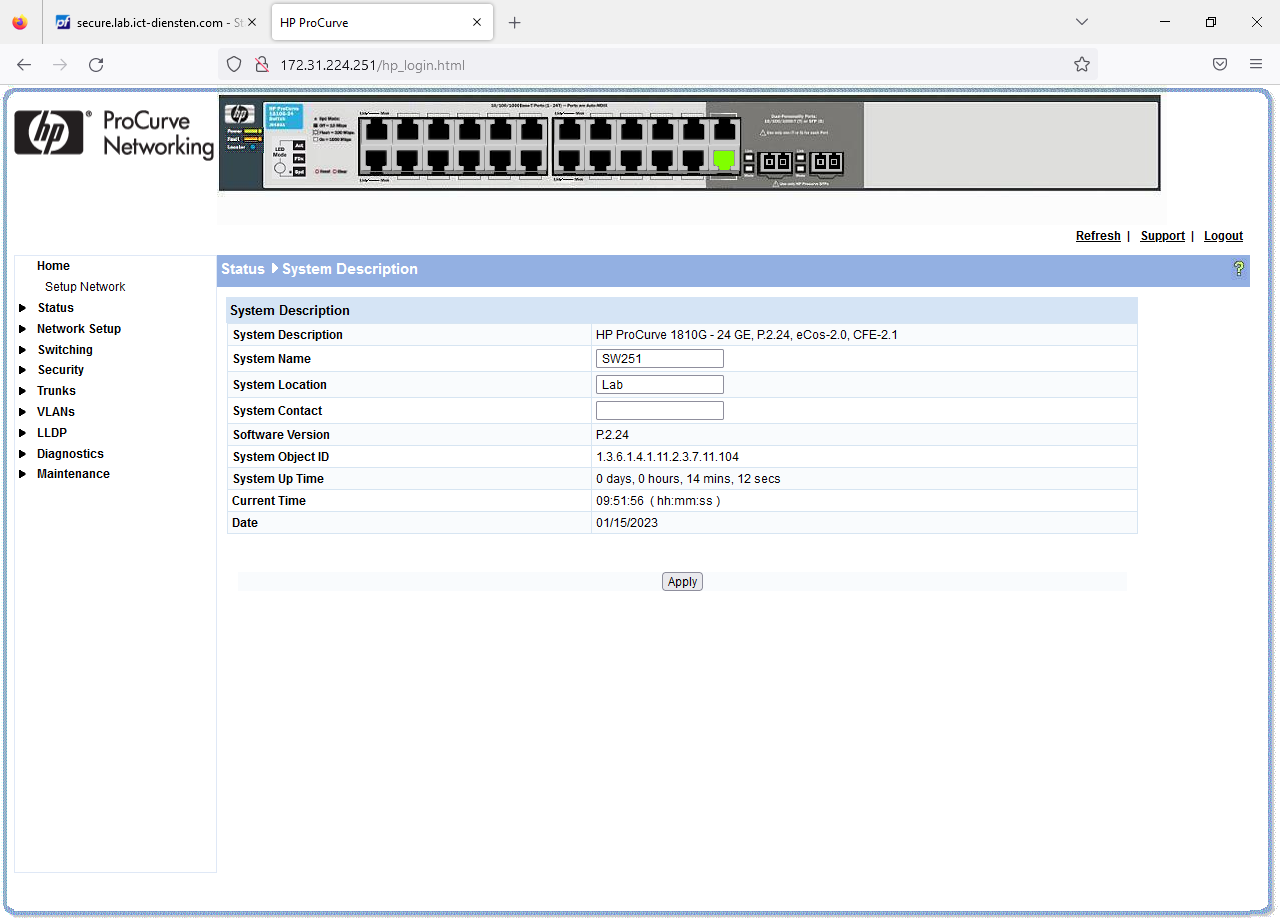The width and height of the screenshot is (1280, 920).
Task: Click port 23 above the green port
Action: (723, 129)
